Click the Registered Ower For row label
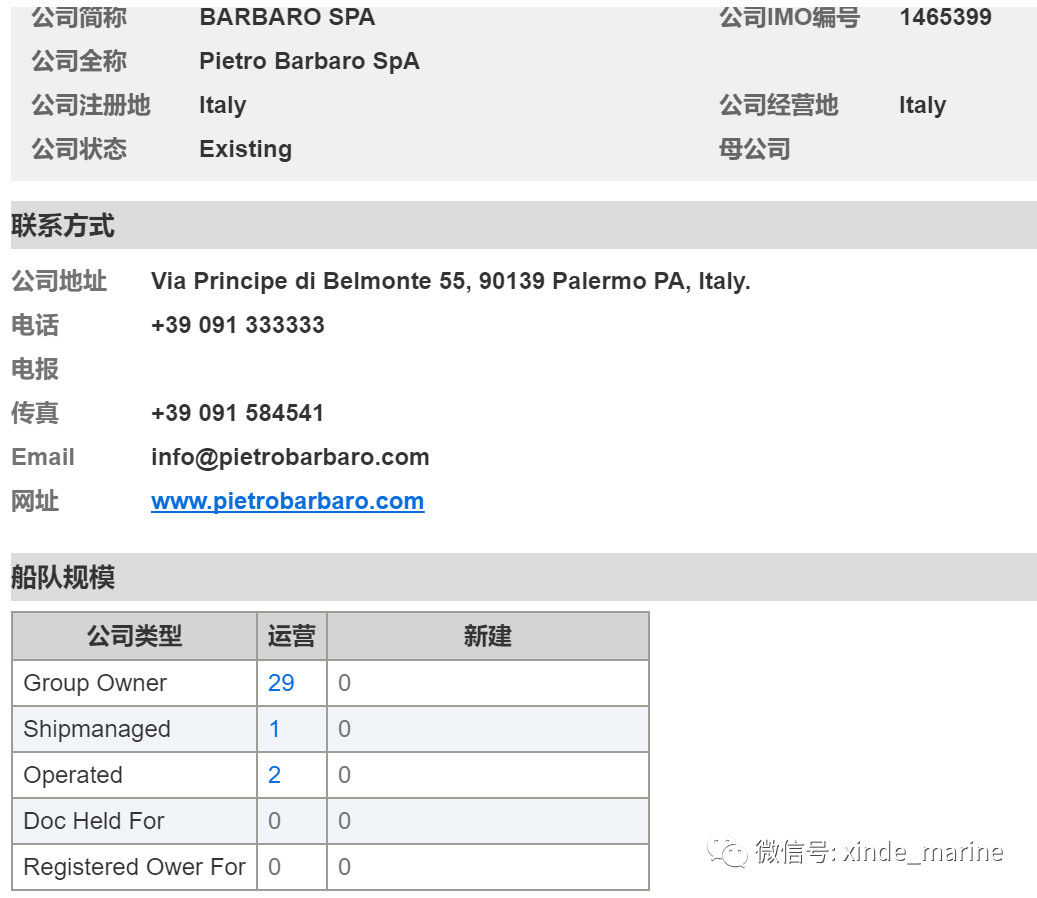Viewport: 1037px width, 898px height. click(x=134, y=866)
